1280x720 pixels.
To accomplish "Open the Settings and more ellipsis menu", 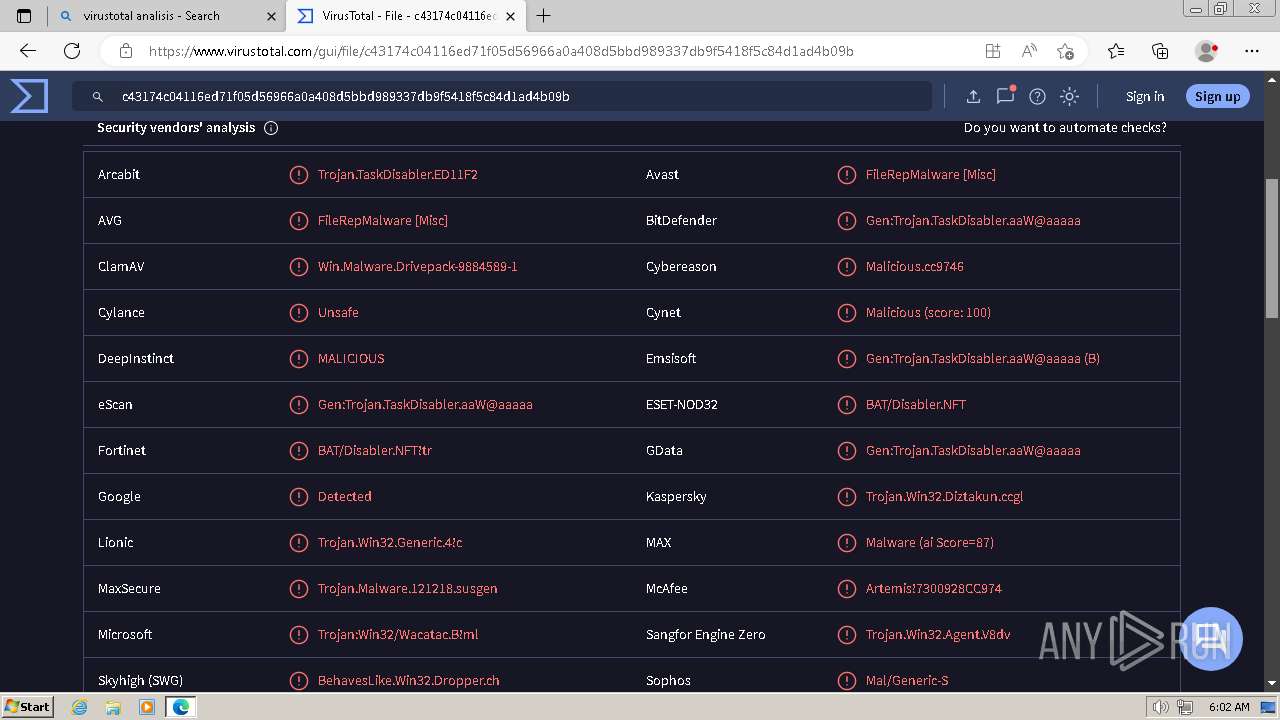I will coord(1252,51).
